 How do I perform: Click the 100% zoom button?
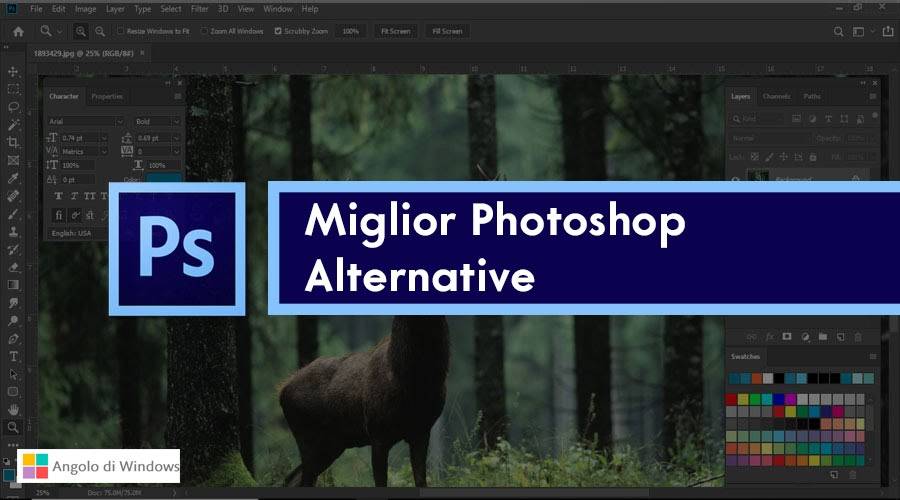[351, 31]
